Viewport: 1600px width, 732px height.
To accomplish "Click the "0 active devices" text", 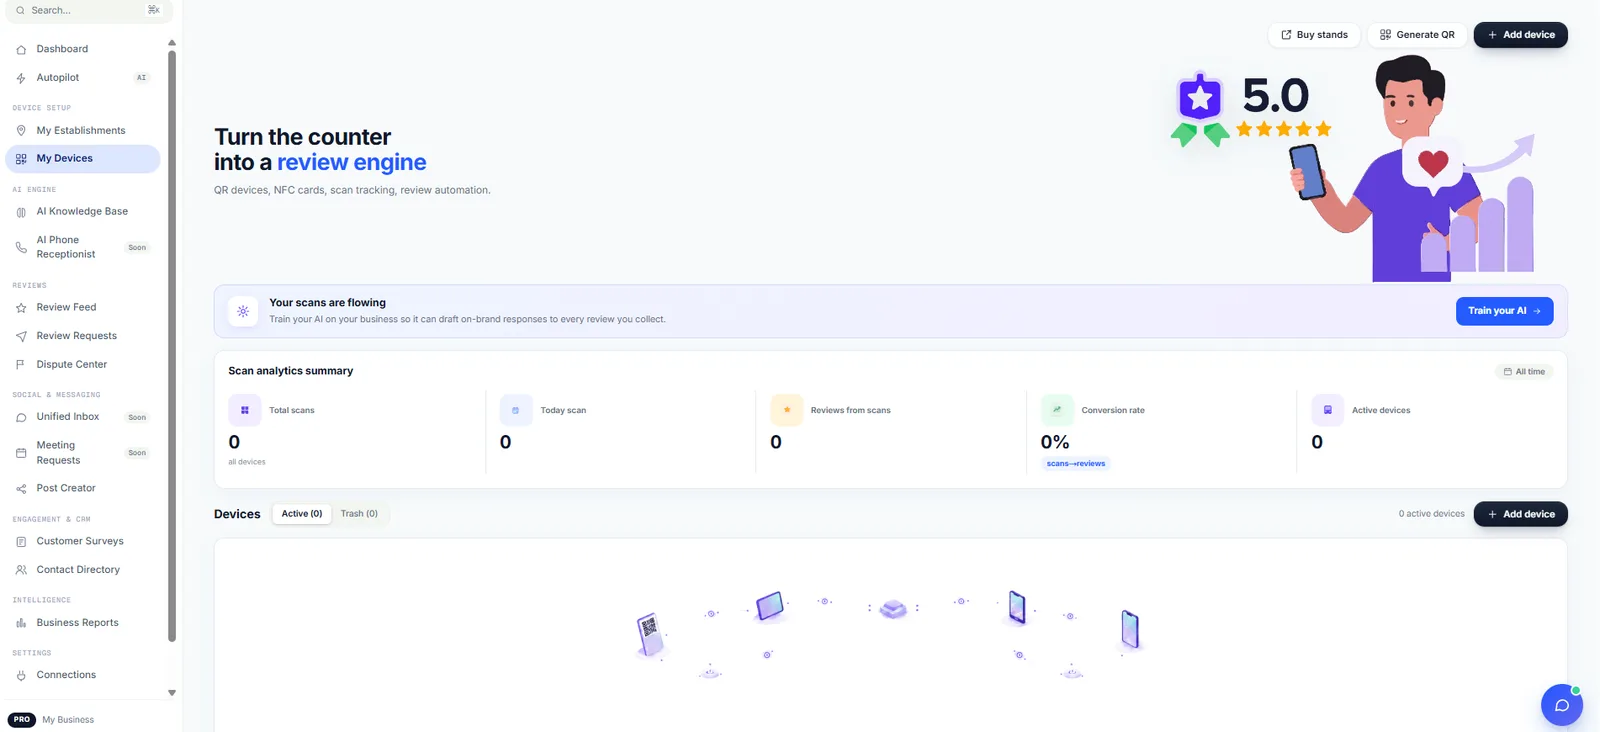I will pos(1432,514).
